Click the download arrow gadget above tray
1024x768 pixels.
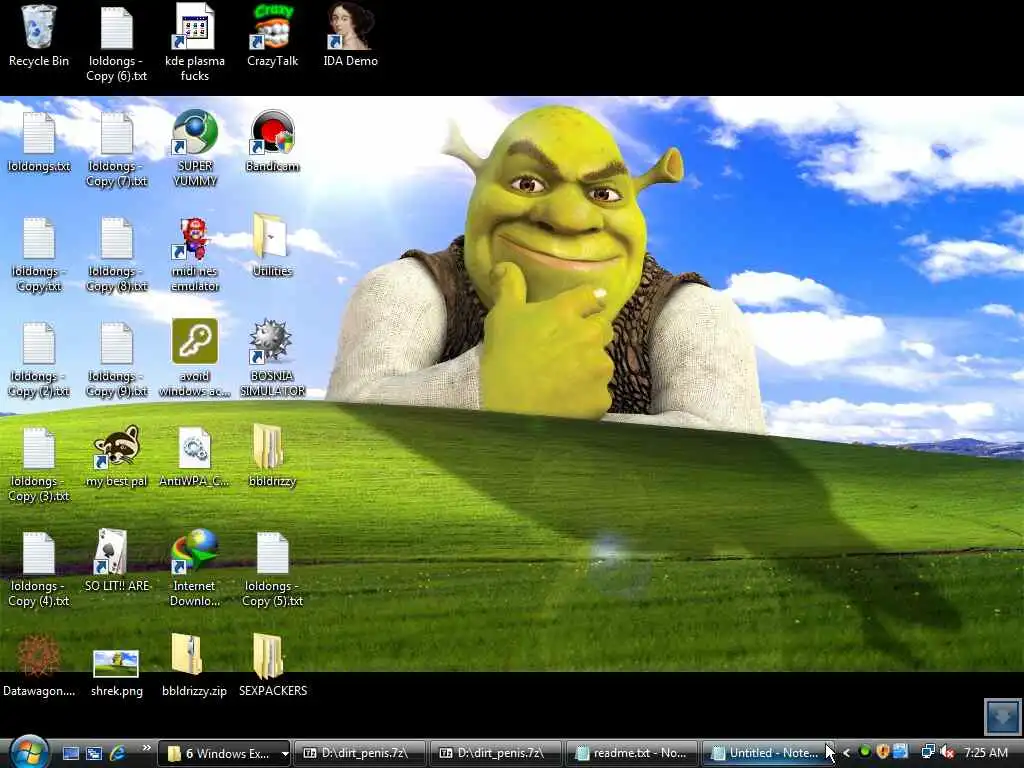coord(1002,717)
